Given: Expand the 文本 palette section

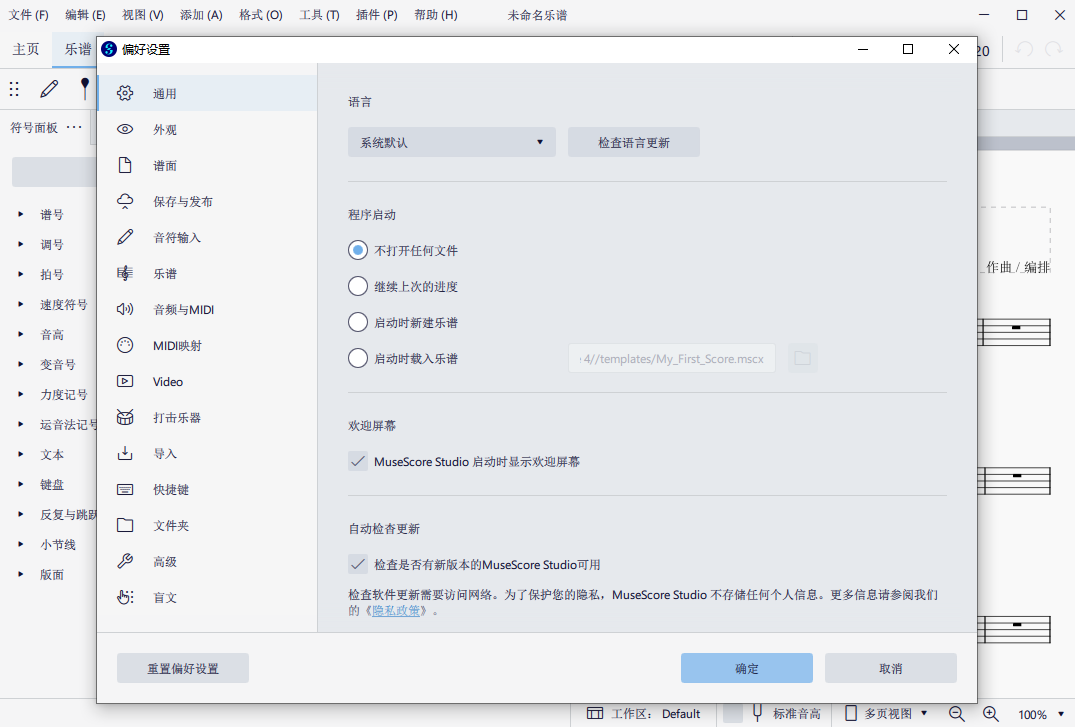Looking at the screenshot, I should point(21,454).
